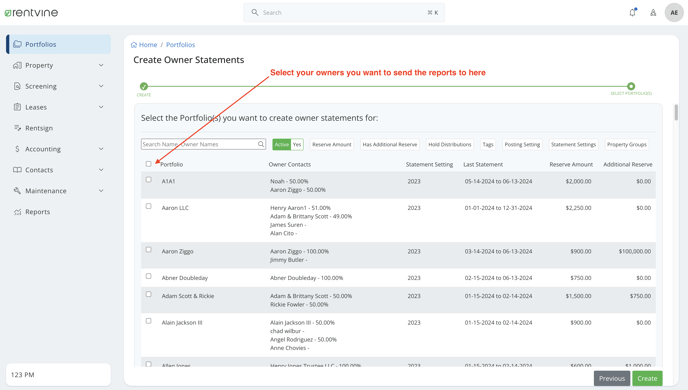Click the Rentsign signature icon in sidebar
The image size is (688, 390).
coord(17,128)
